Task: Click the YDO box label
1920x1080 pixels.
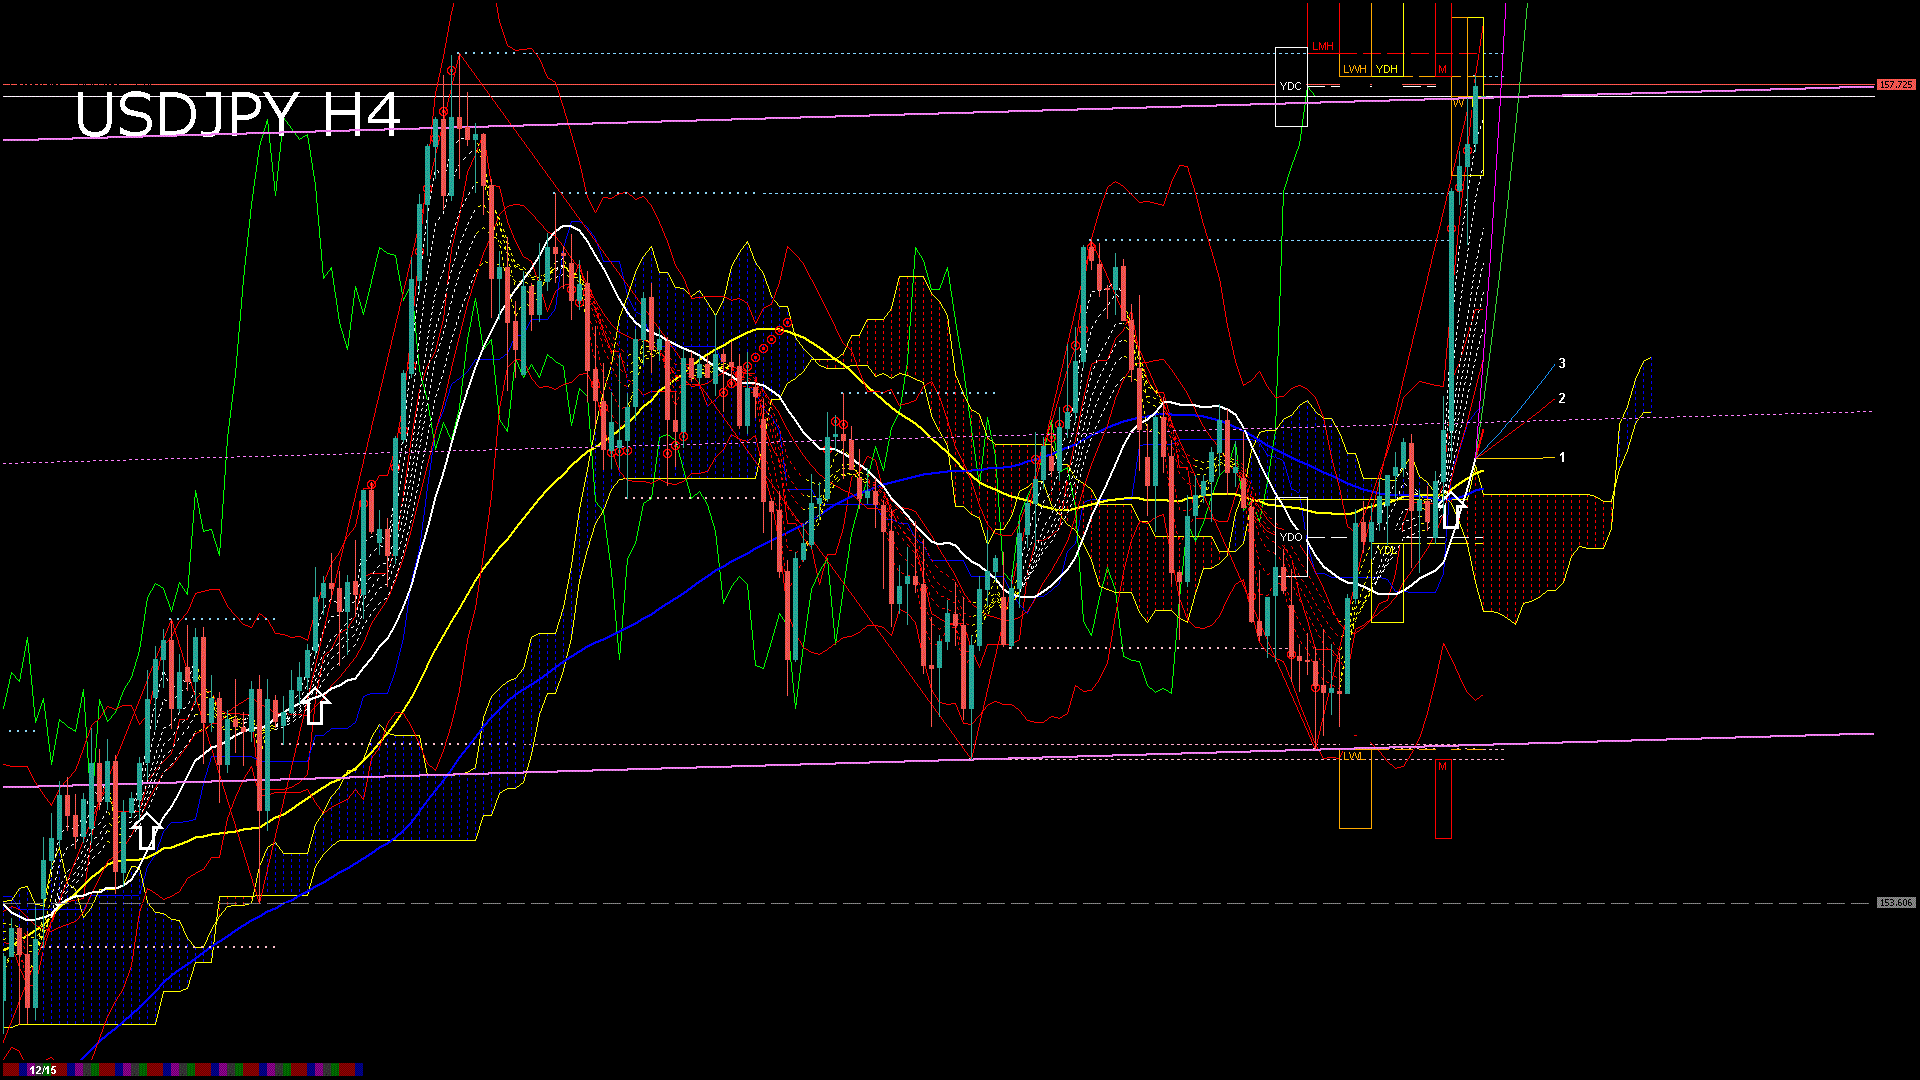Action: [1291, 537]
